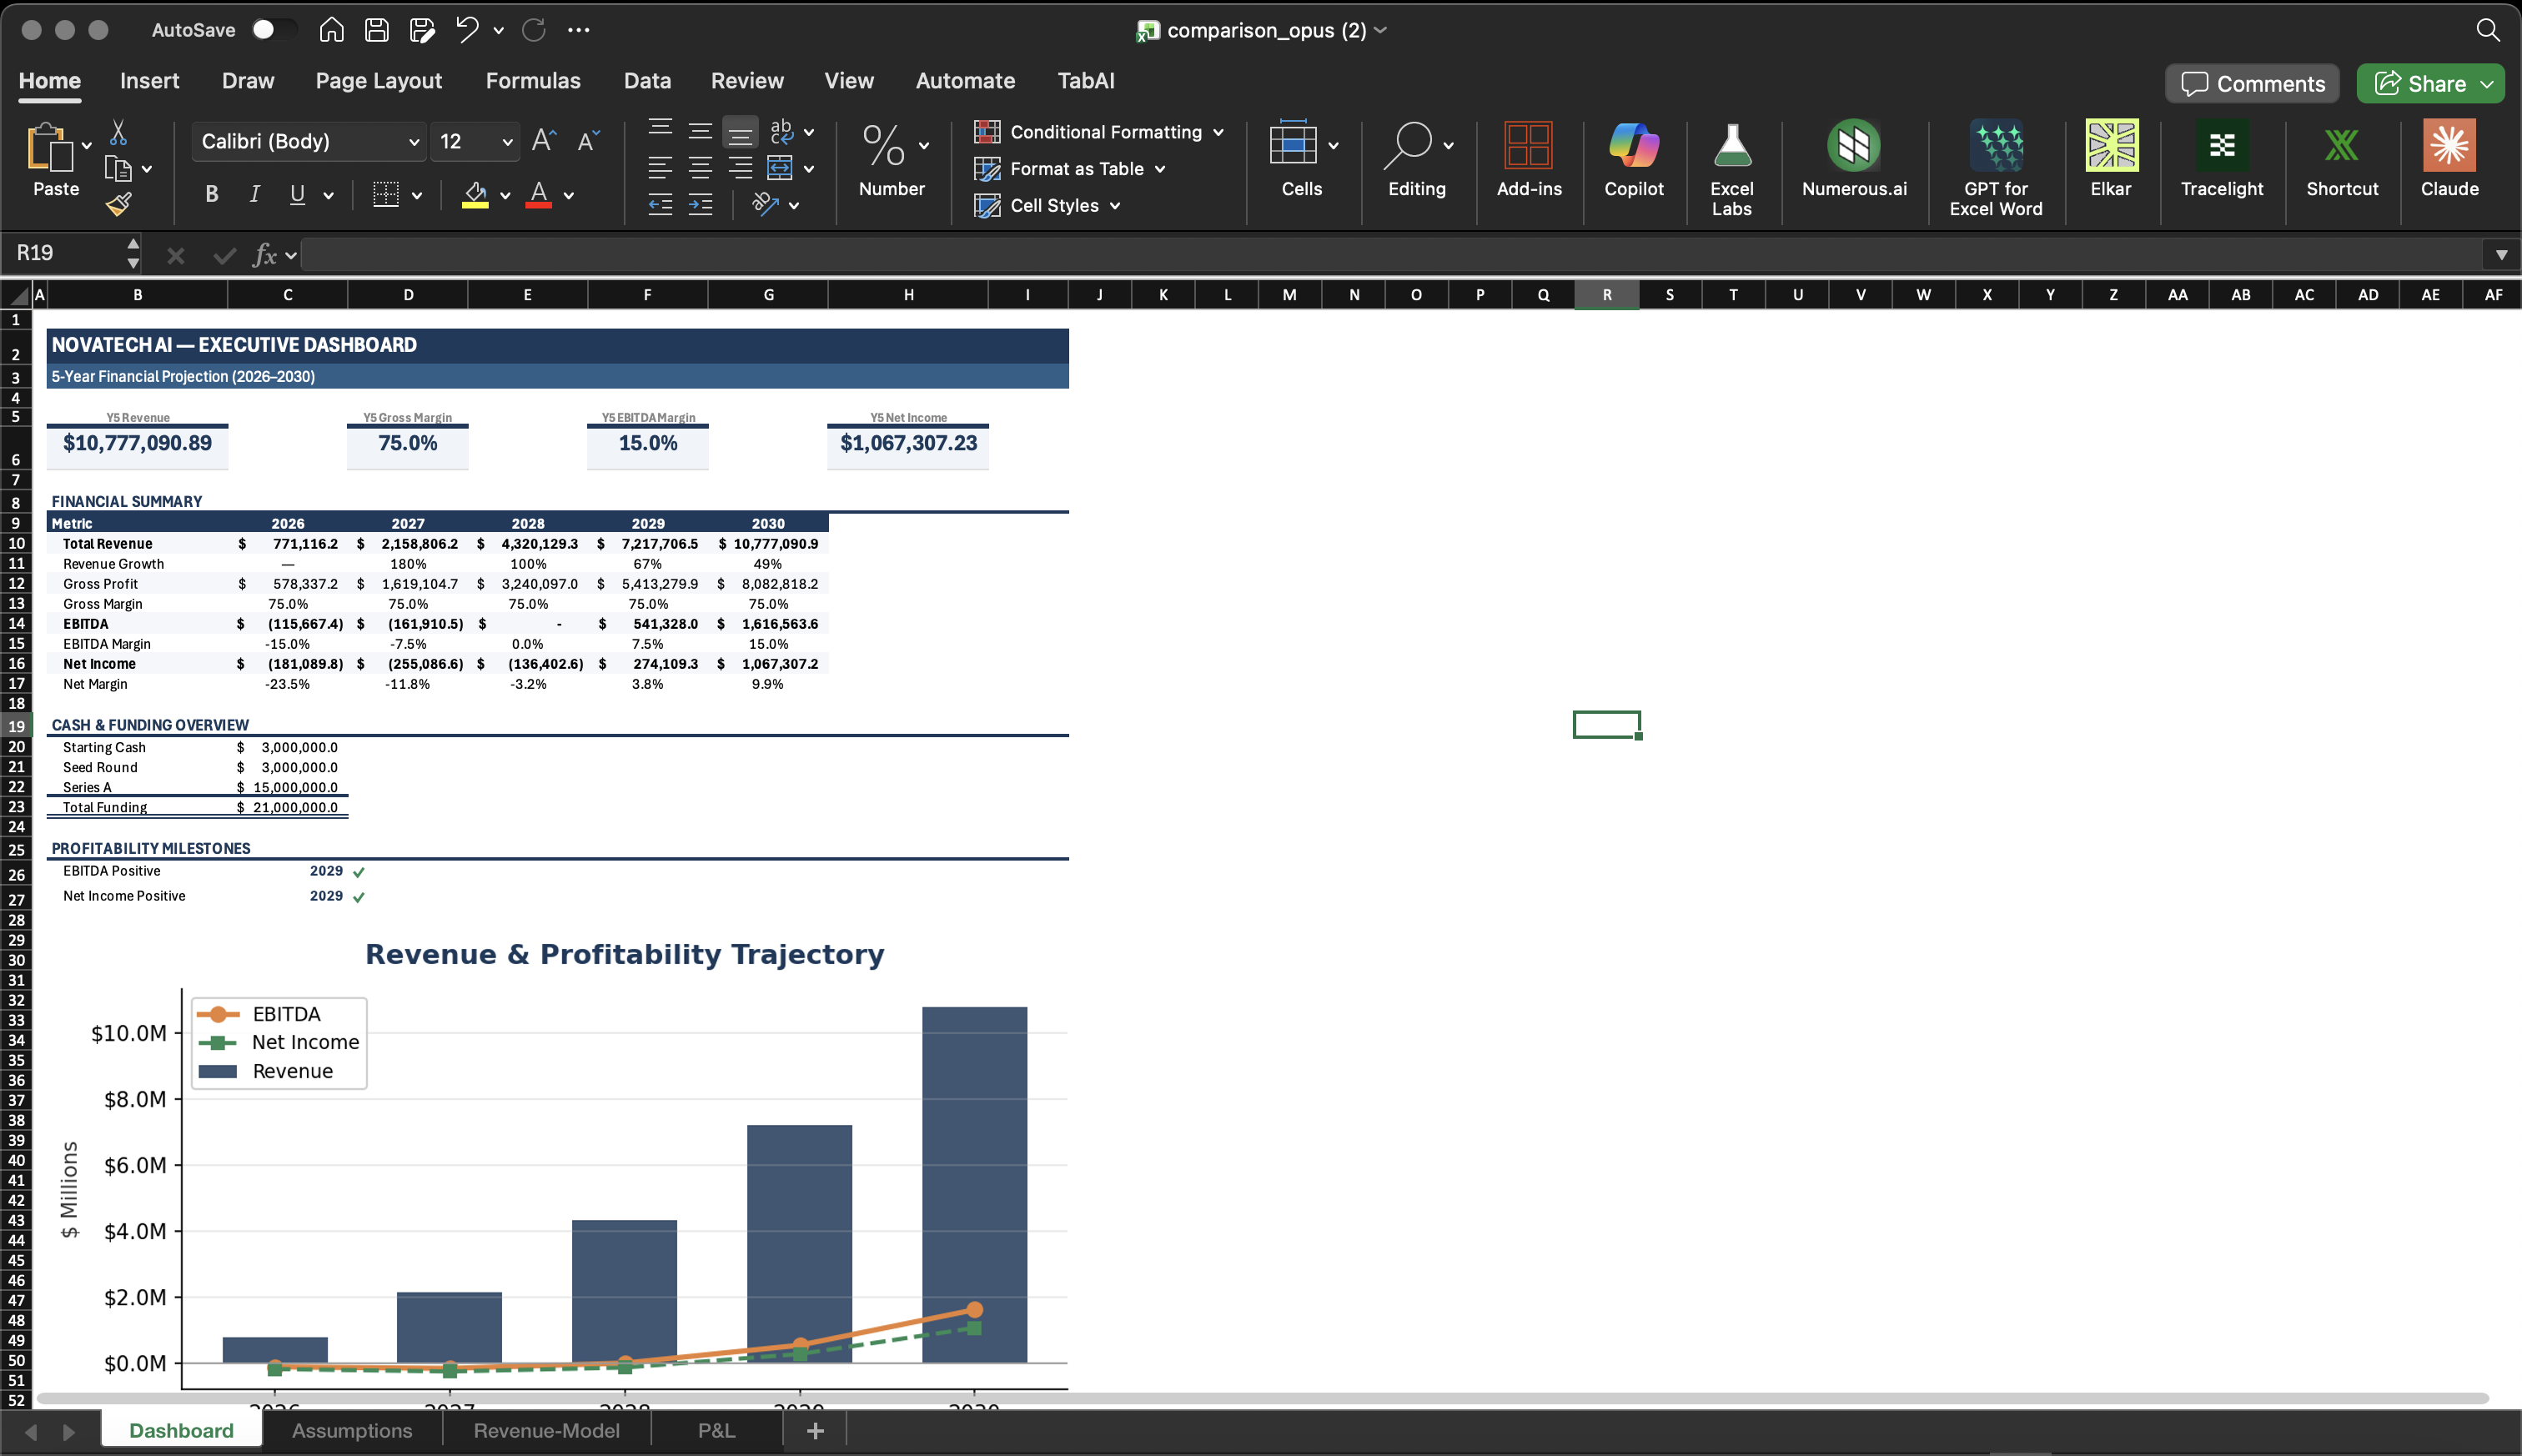Image resolution: width=2522 pixels, height=1456 pixels.
Task: Click the Comments button
Action: [x=2252, y=84]
